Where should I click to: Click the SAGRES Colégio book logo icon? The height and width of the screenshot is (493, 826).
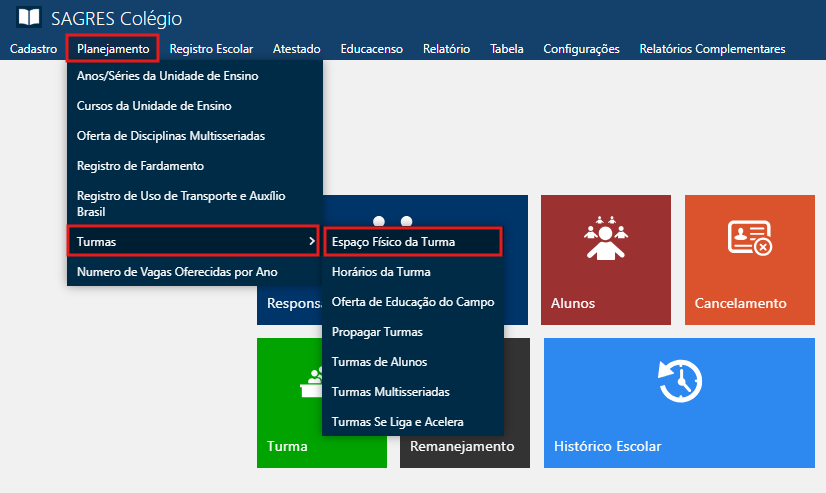coord(30,19)
